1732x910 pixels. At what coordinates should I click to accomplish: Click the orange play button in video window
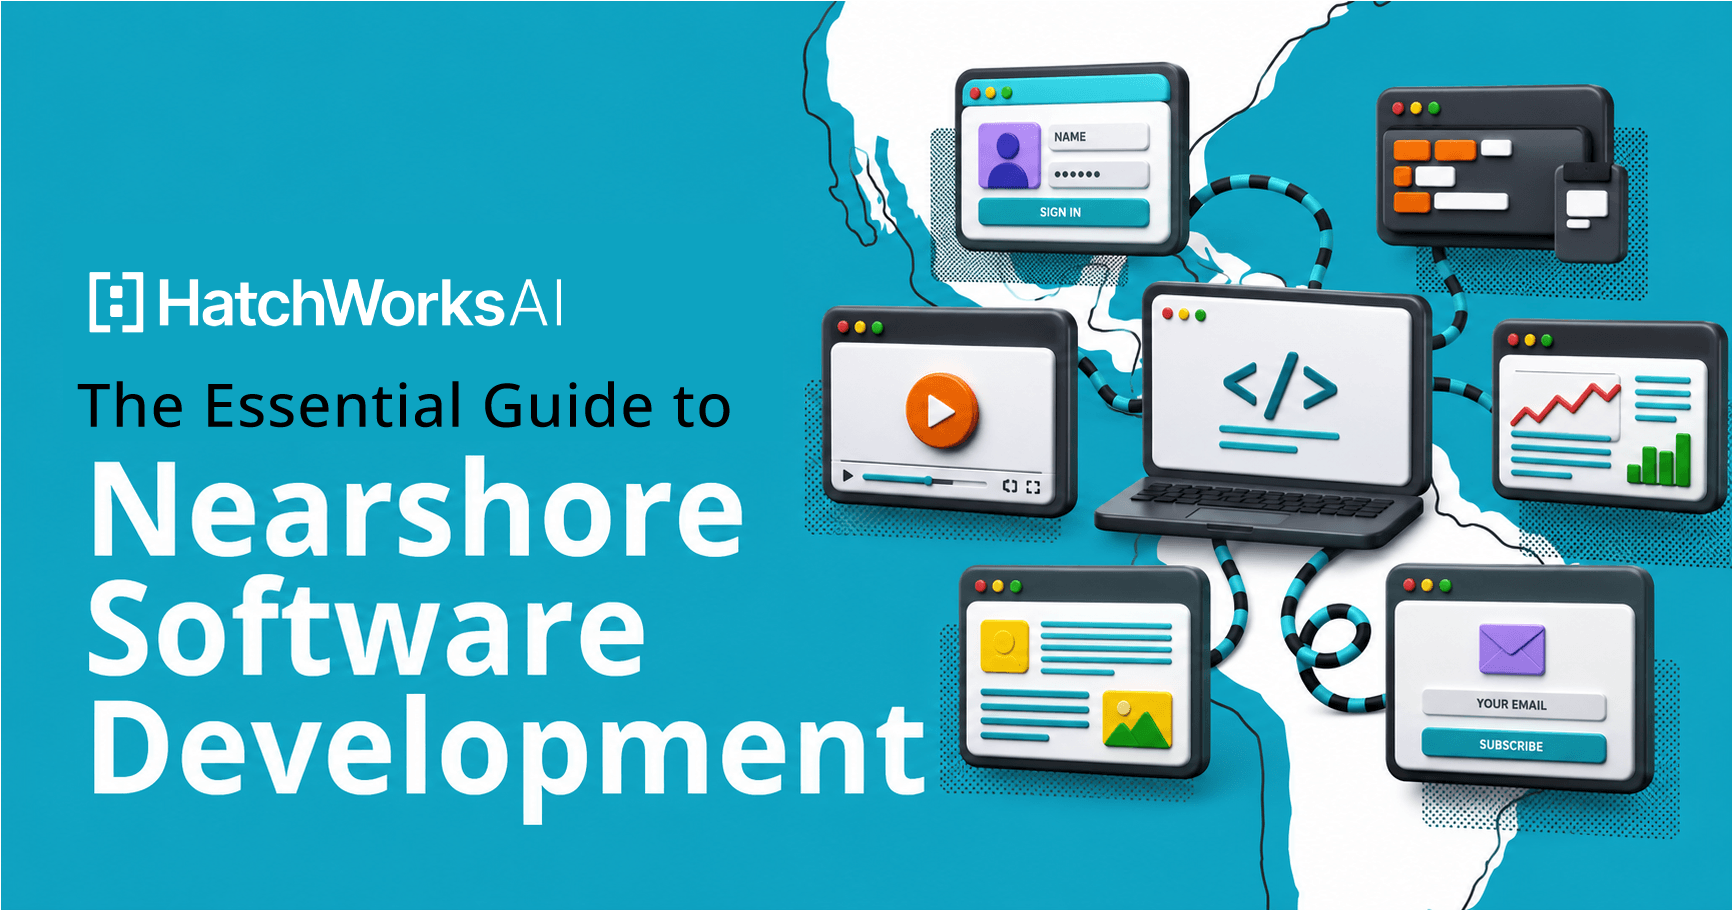(941, 410)
